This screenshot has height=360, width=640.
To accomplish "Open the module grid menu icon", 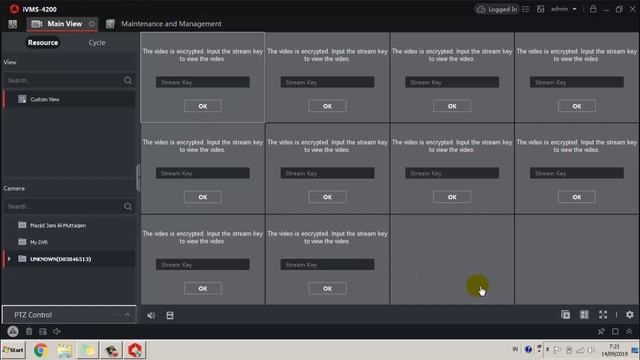I will click(x=13, y=24).
